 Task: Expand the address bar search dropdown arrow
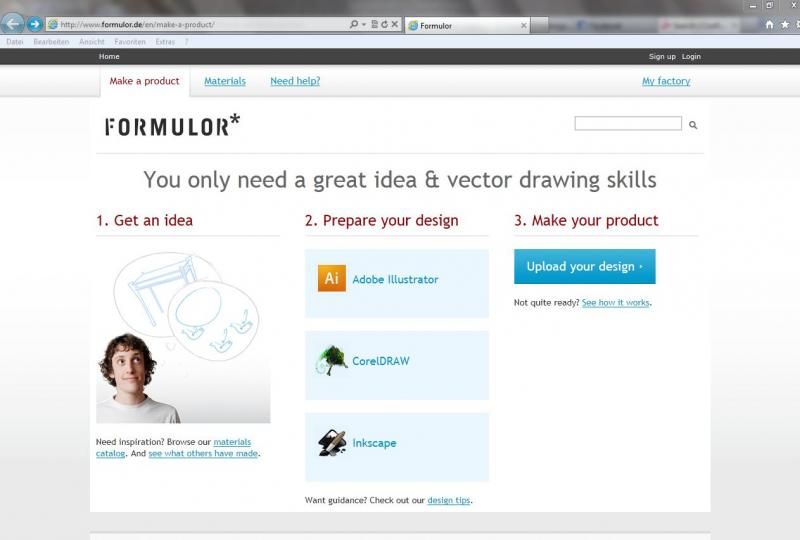coord(364,24)
